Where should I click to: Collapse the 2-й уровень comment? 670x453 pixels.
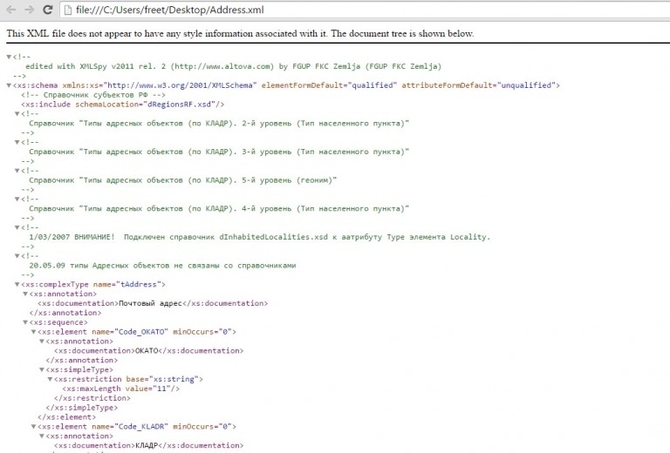[17, 114]
